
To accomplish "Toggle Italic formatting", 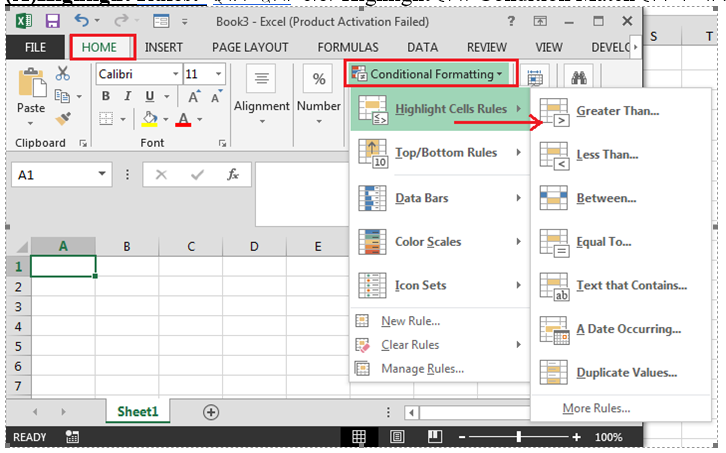I will point(127,97).
